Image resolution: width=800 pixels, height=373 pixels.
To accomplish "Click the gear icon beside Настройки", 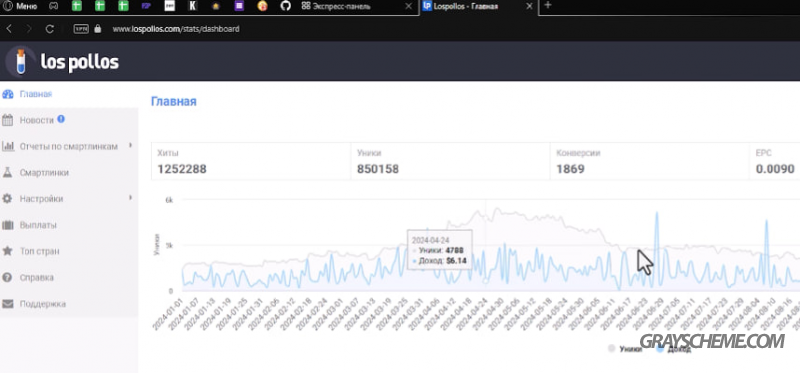I will point(7,198).
